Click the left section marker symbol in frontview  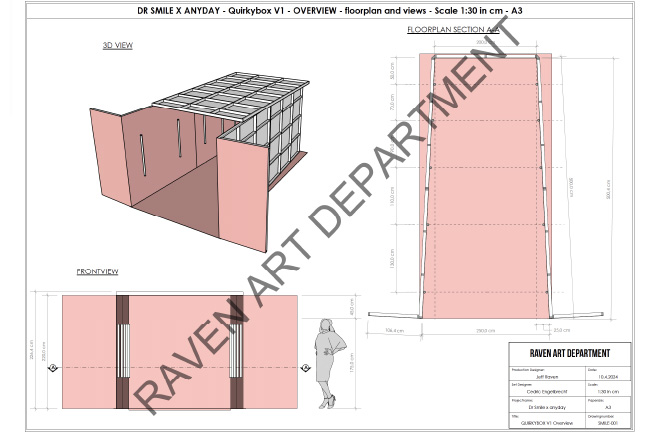[53, 369]
